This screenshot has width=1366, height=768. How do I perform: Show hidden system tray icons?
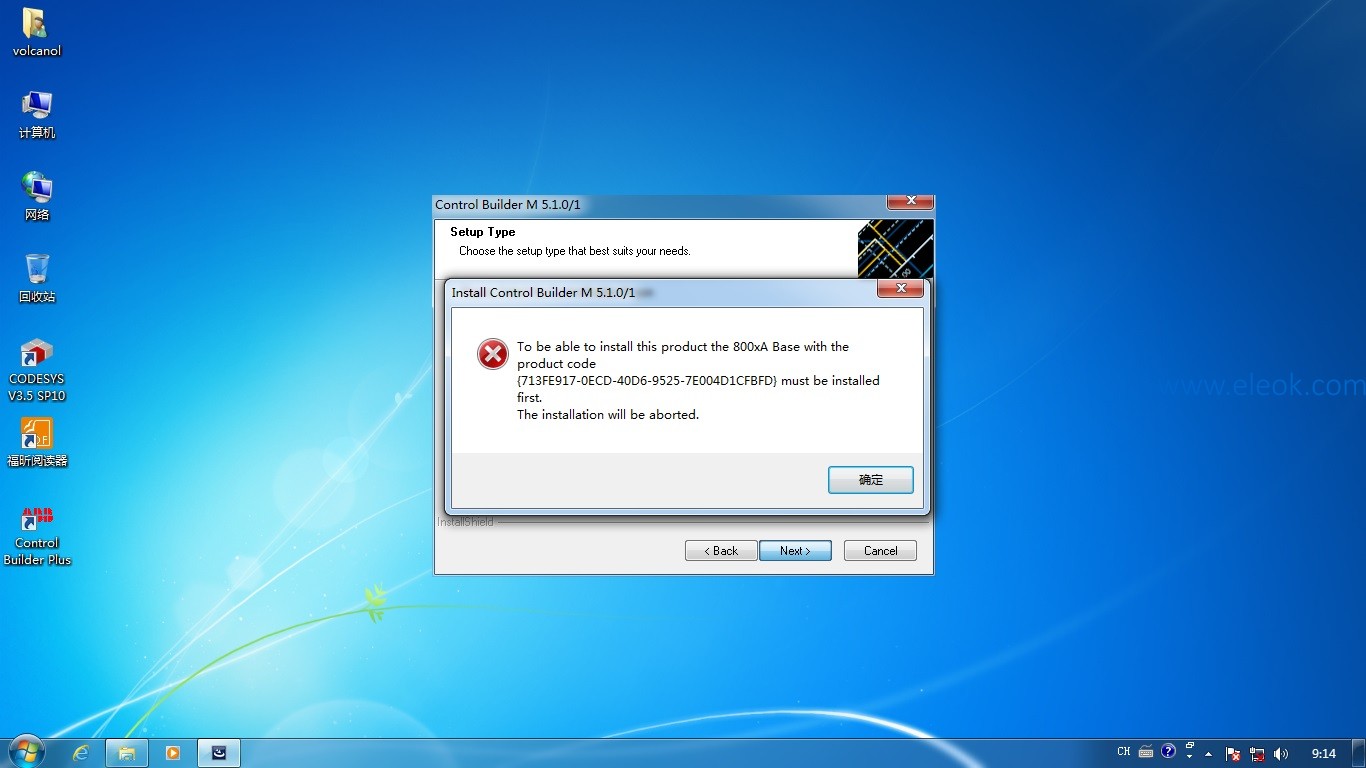pos(1209,754)
